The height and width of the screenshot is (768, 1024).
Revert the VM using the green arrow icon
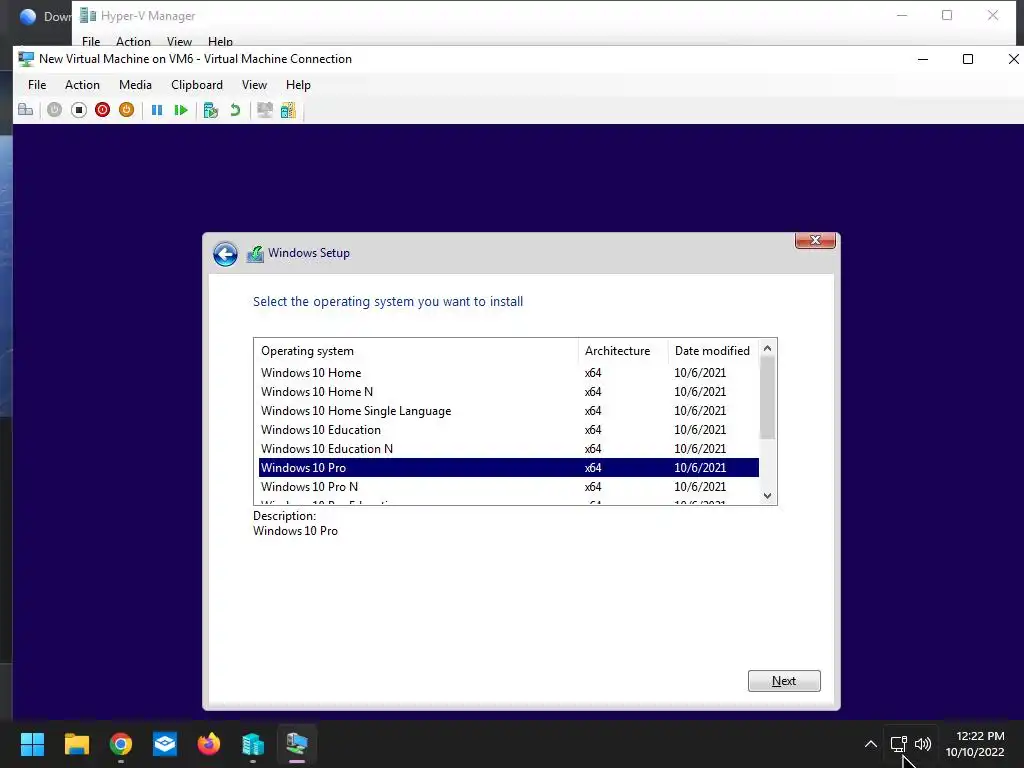click(235, 110)
